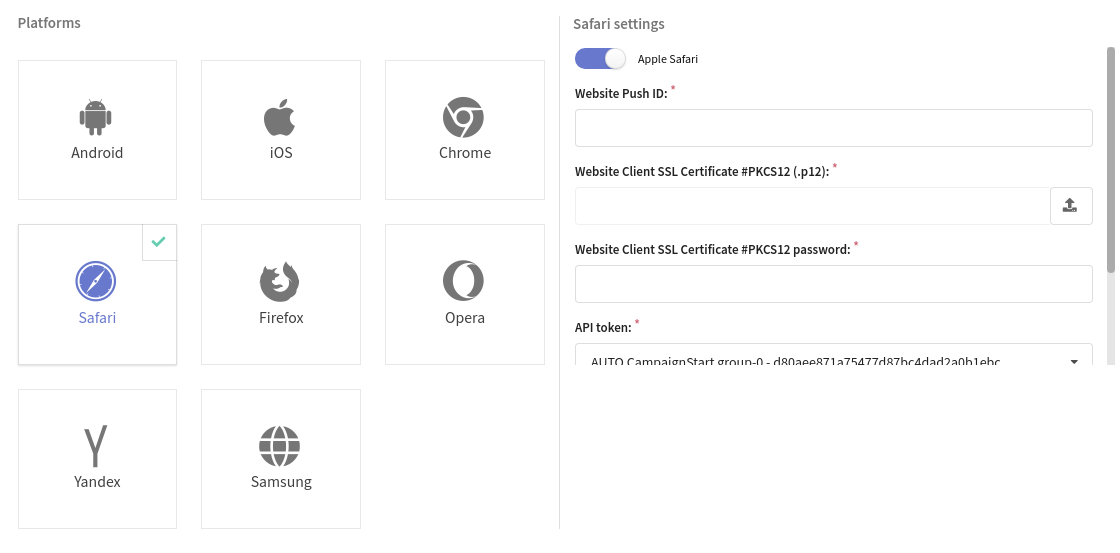The height and width of the screenshot is (553, 1120).
Task: Click the Website Push ID label
Action: [621, 93]
